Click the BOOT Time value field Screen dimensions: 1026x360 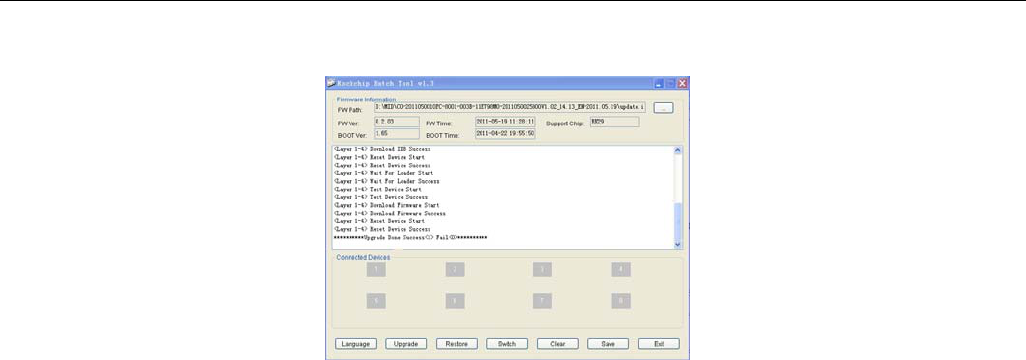tap(505, 134)
